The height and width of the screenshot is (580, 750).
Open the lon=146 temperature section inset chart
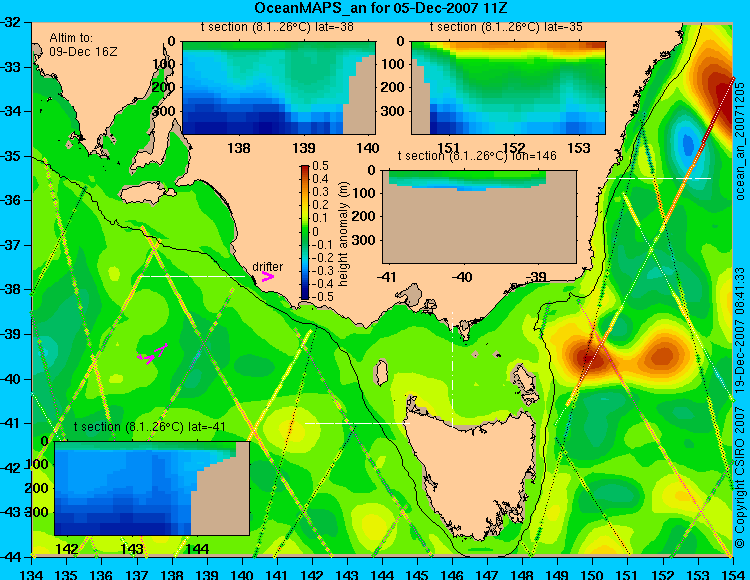click(x=479, y=216)
